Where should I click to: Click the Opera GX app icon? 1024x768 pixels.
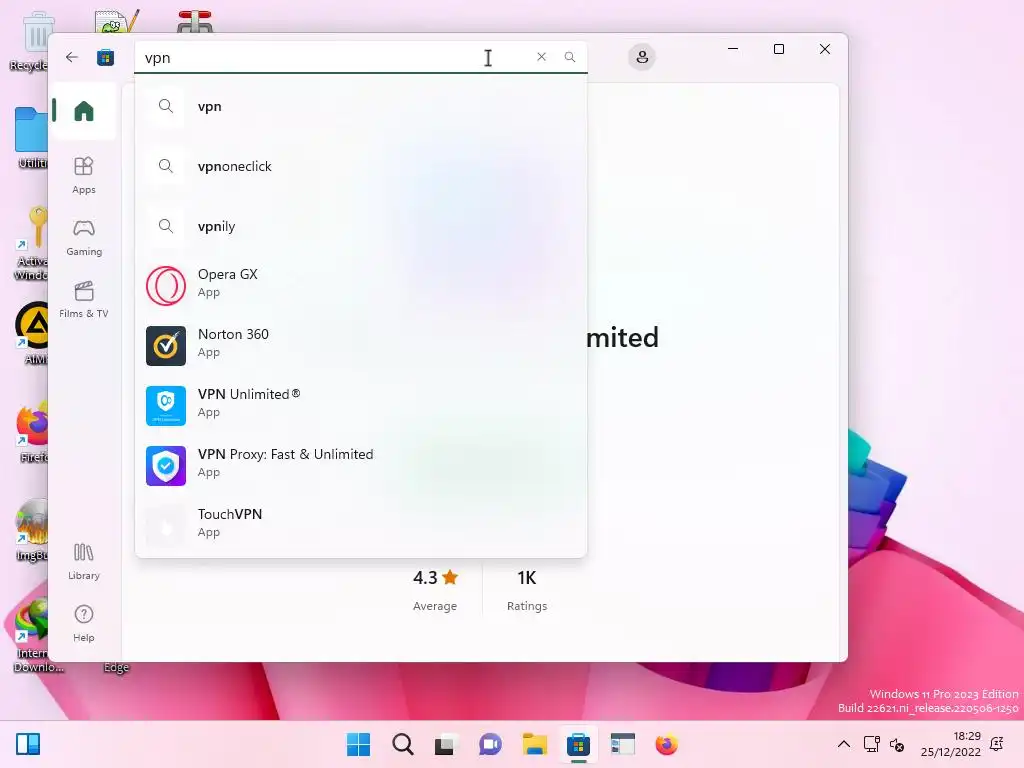pos(166,285)
